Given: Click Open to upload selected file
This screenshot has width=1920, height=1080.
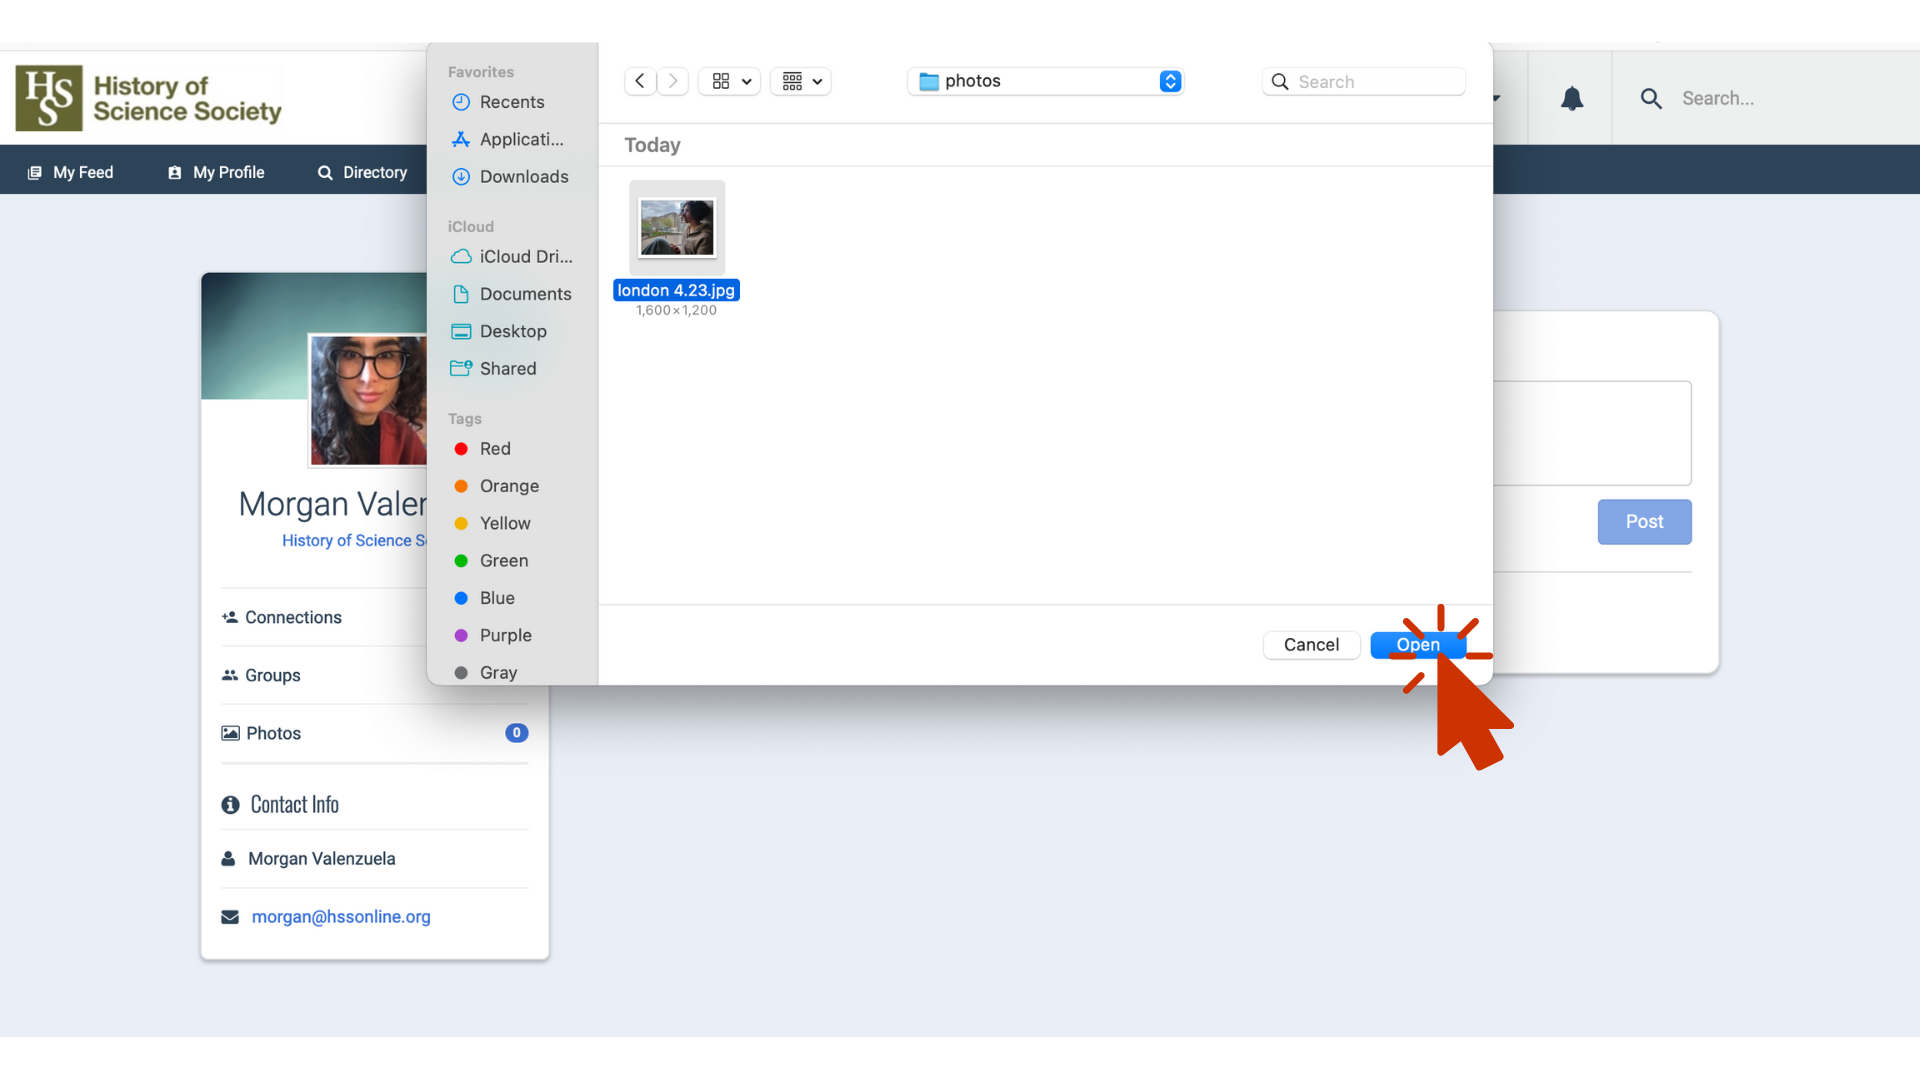Looking at the screenshot, I should click(x=1417, y=645).
